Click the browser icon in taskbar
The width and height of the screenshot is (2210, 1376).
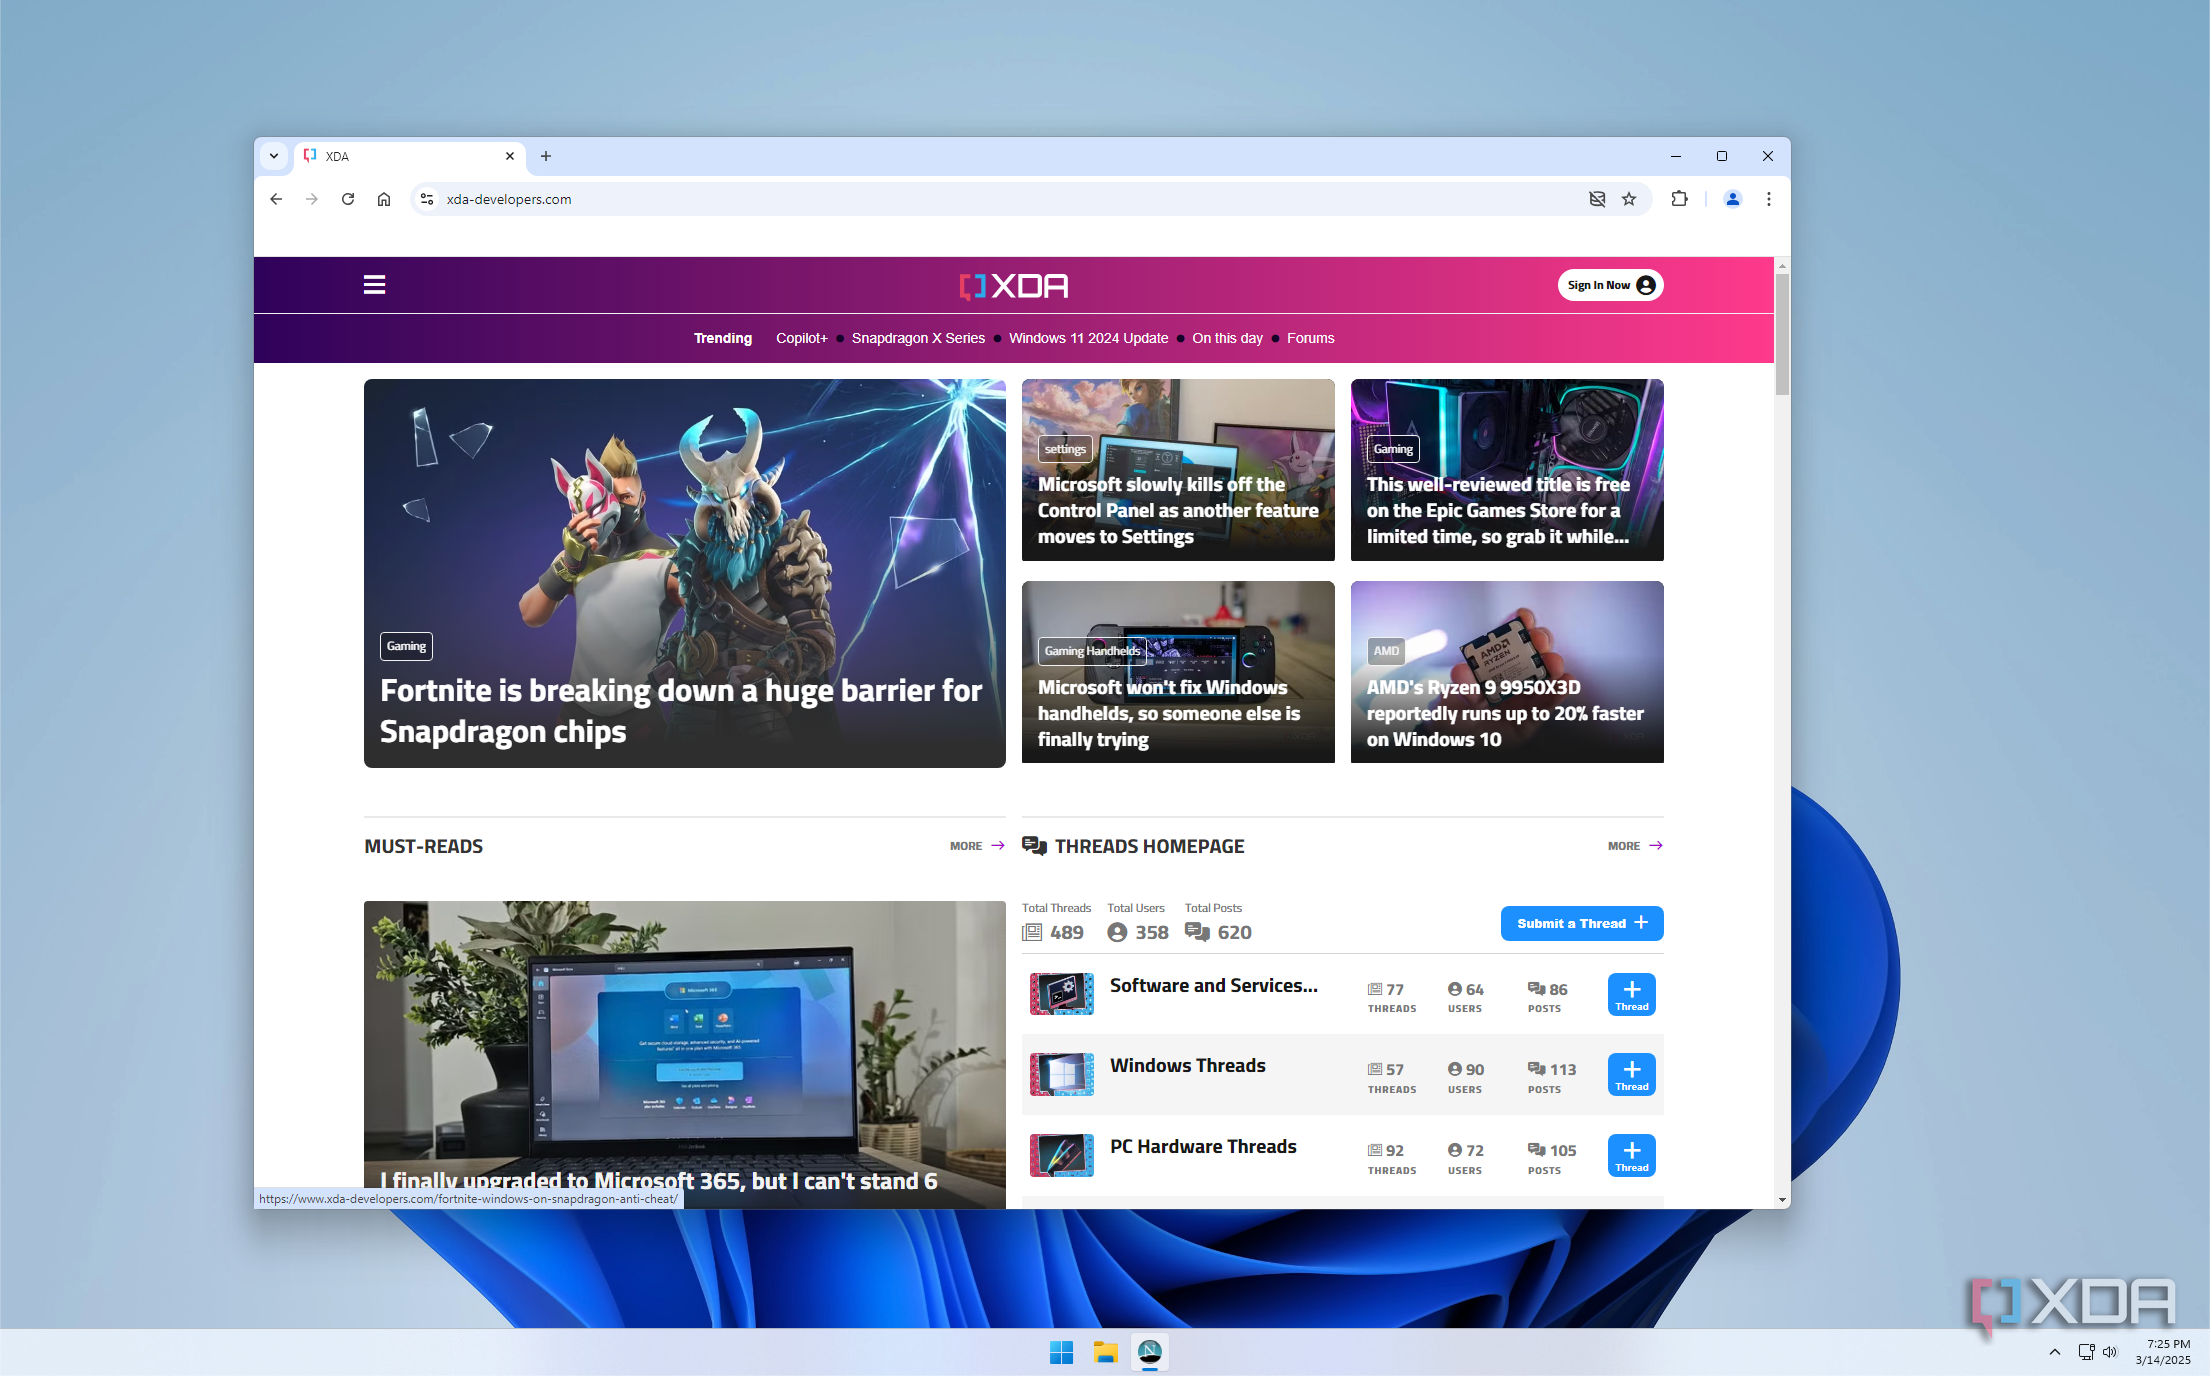click(x=1150, y=1353)
